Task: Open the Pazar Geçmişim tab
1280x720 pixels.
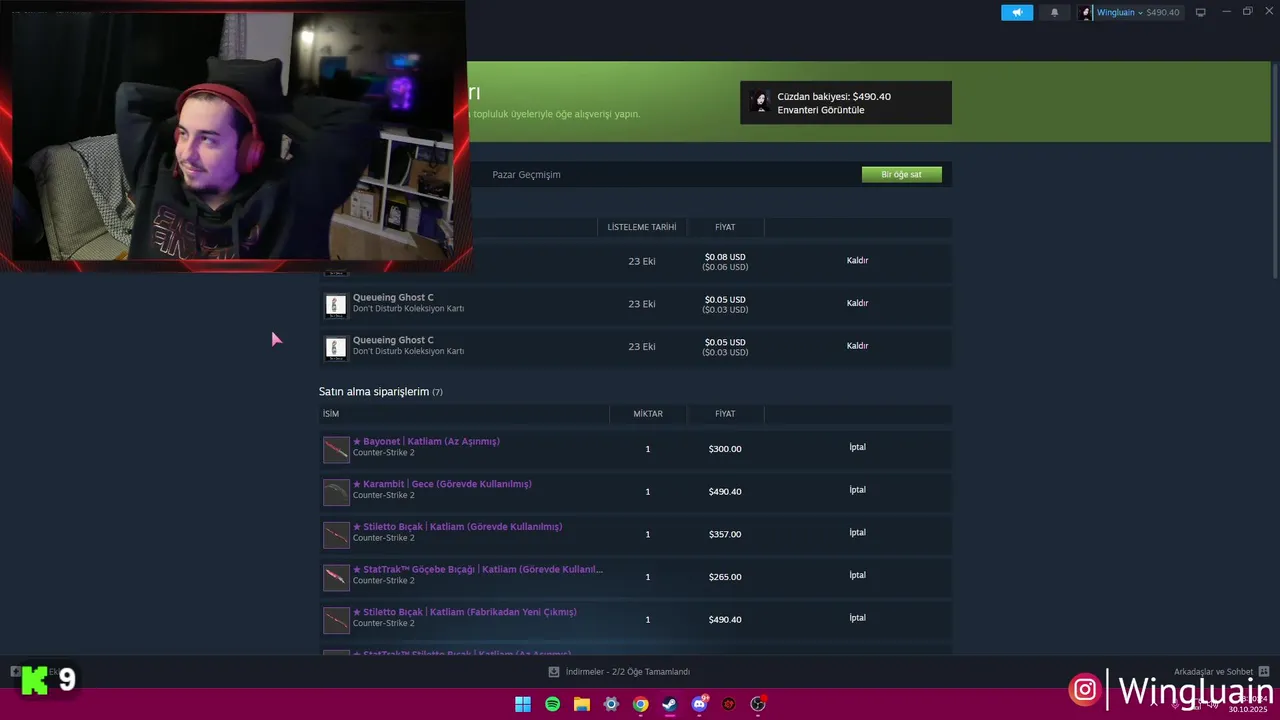Action: (526, 174)
